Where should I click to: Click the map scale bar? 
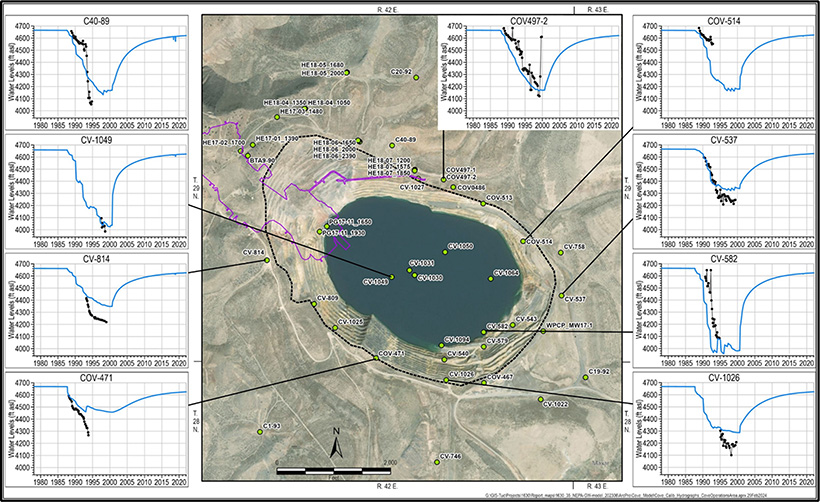(x=333, y=470)
